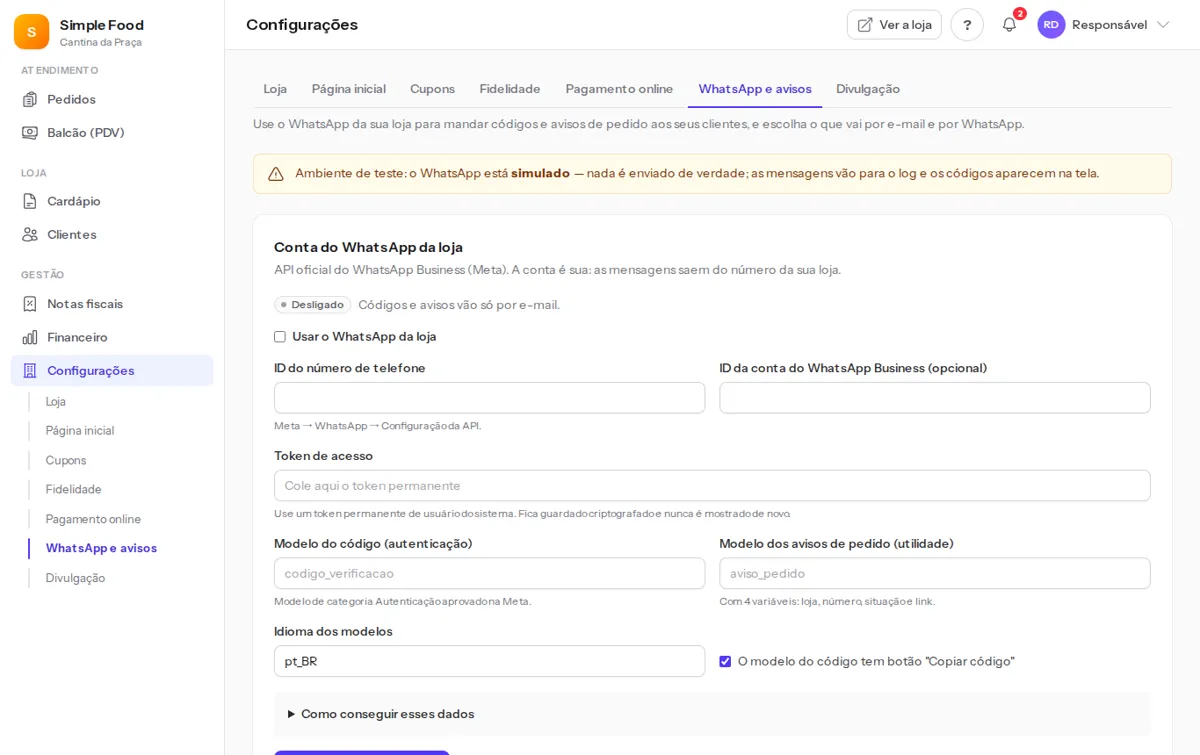Open Página inicial in sidebar submenu
This screenshot has width=1200, height=755.
click(80, 431)
